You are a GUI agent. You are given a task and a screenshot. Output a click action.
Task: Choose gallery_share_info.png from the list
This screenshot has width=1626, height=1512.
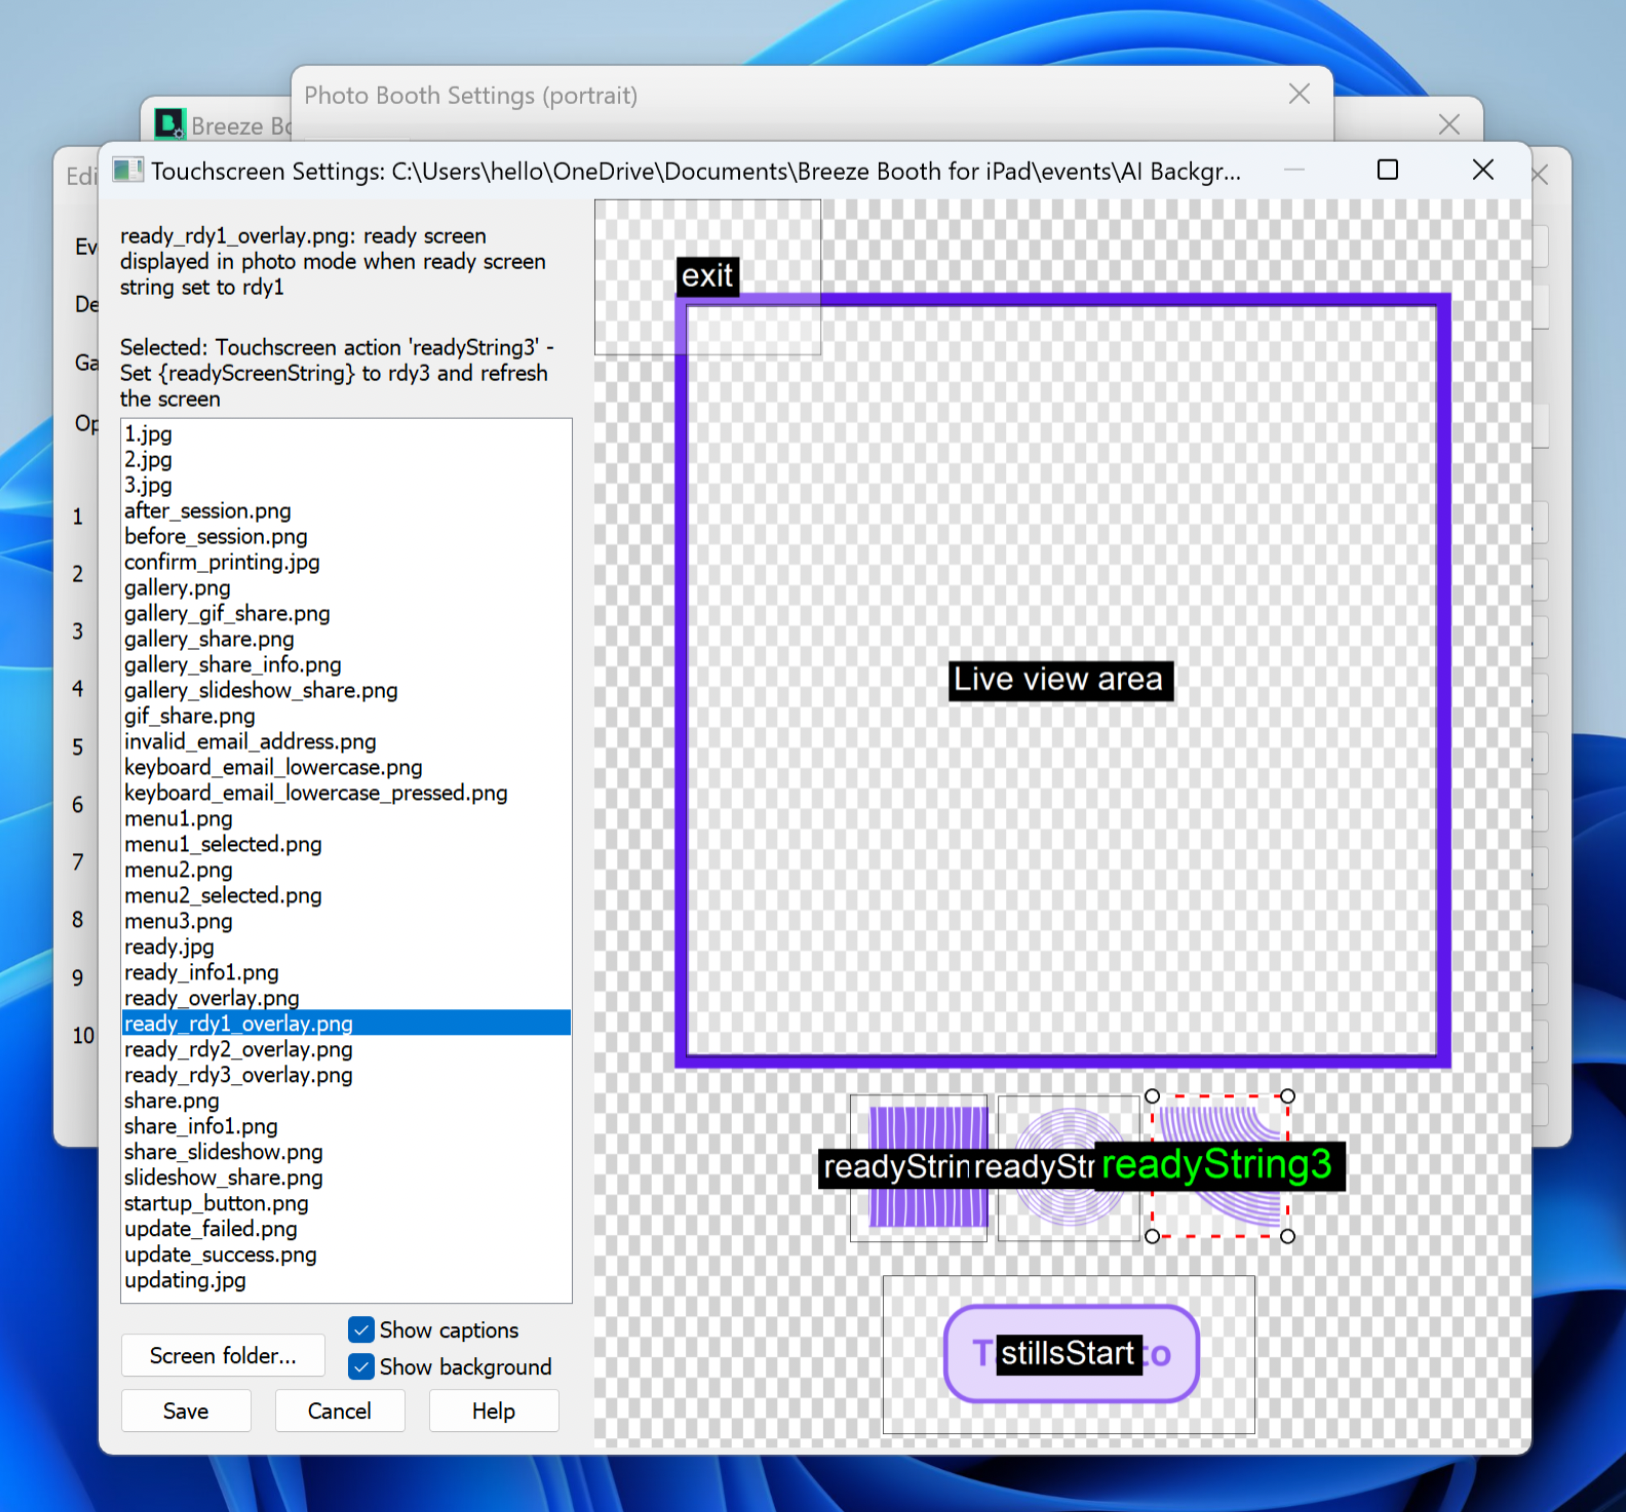tap(232, 665)
